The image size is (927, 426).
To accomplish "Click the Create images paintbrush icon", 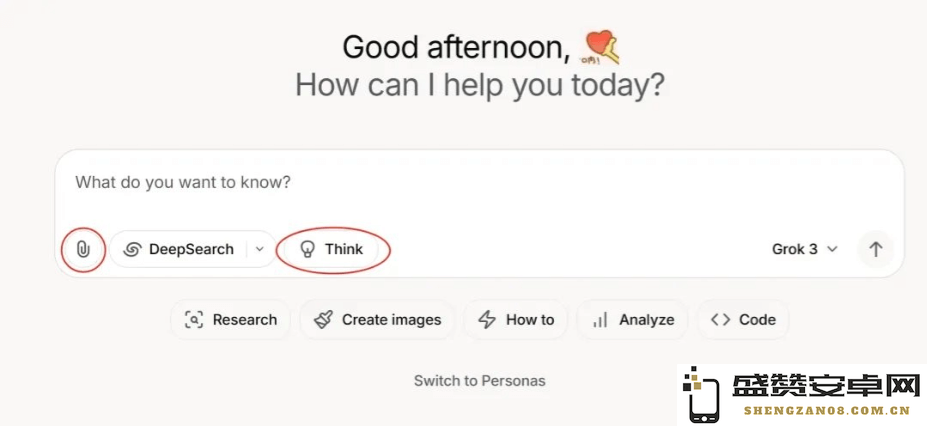I will point(323,320).
